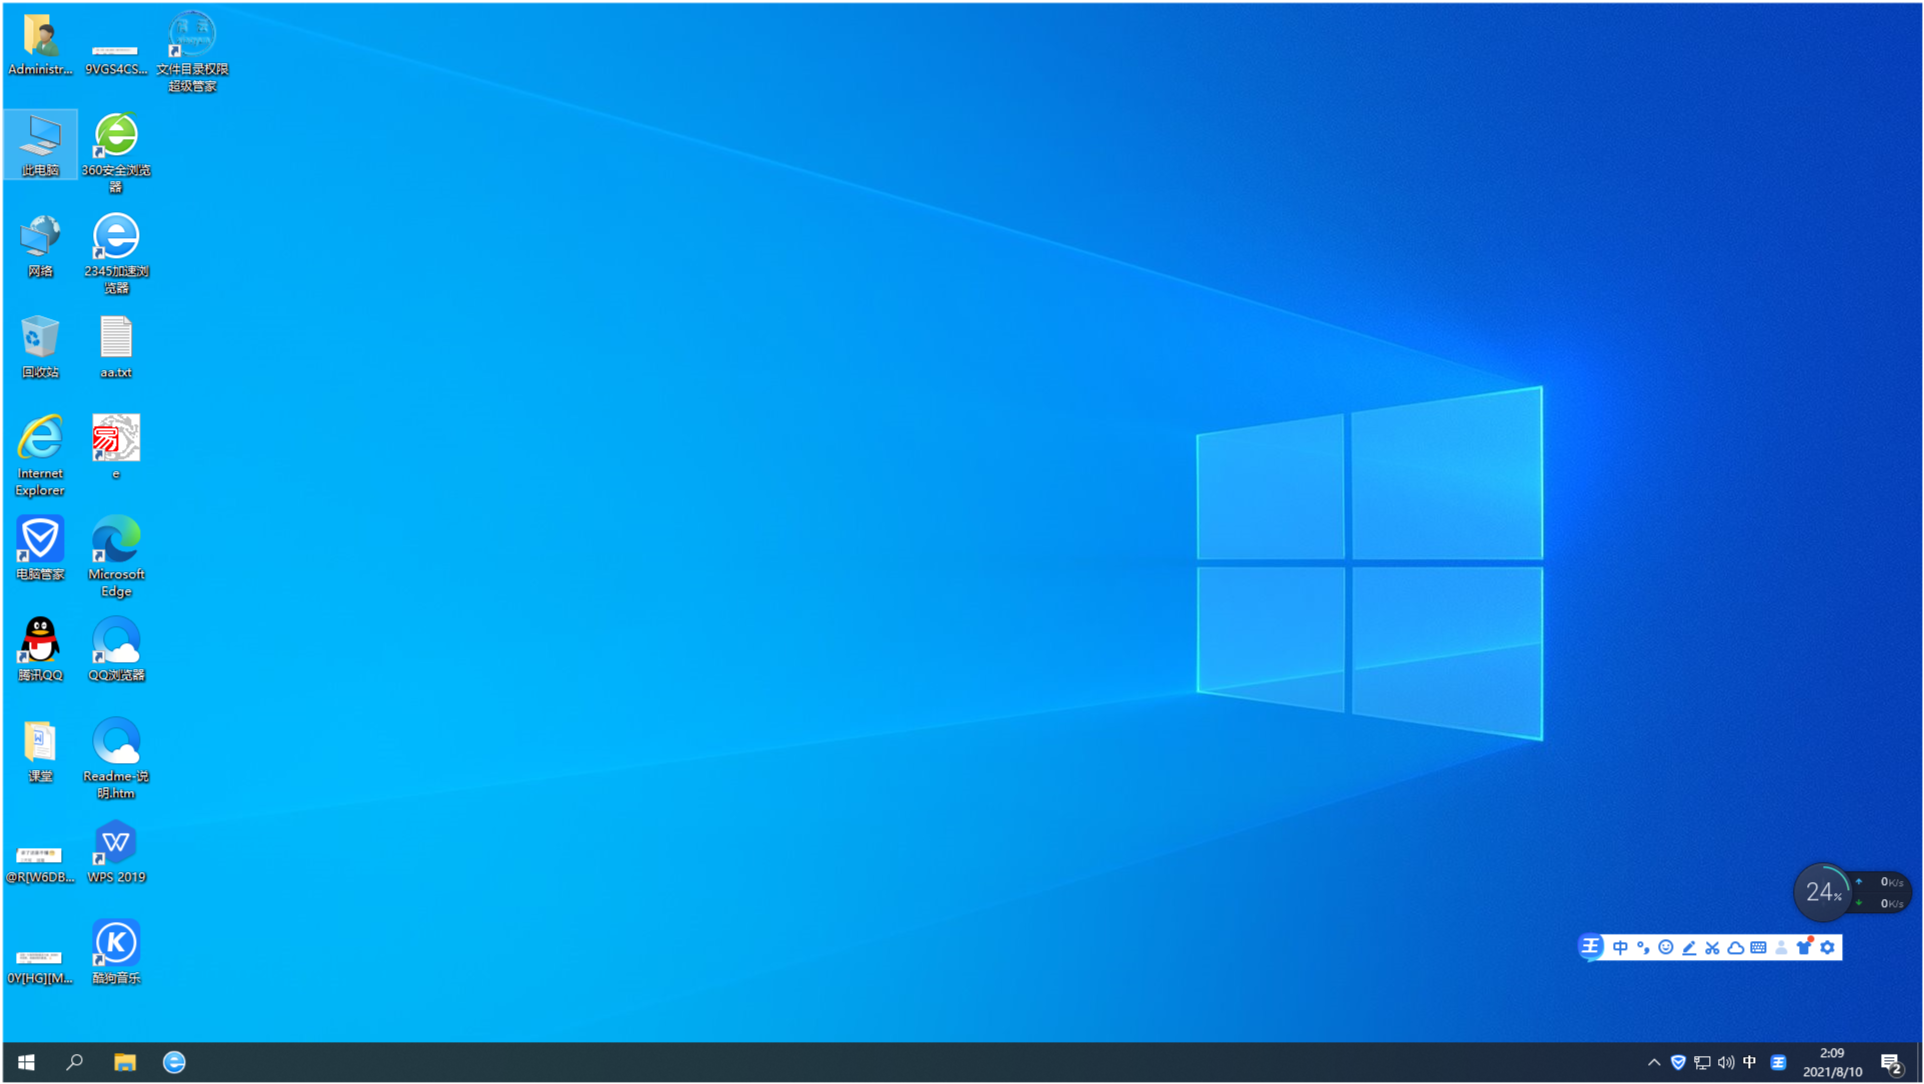This screenshot has width=1924, height=1084.
Task: Open File Explorer from the taskbar
Action: 124,1062
